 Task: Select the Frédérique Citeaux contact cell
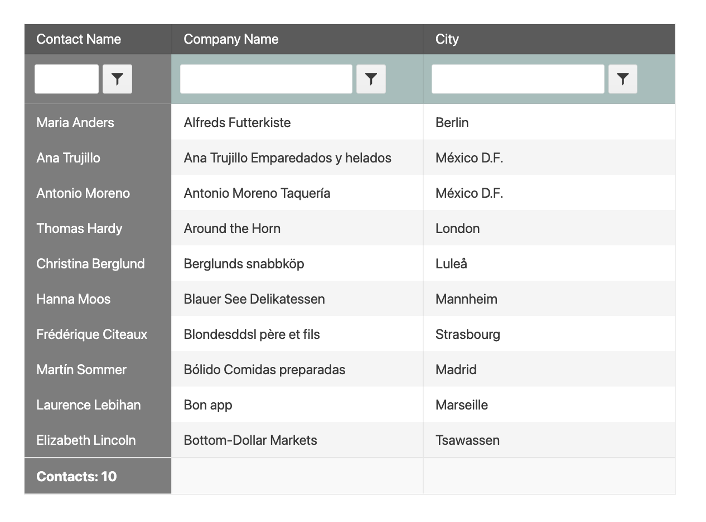92,335
